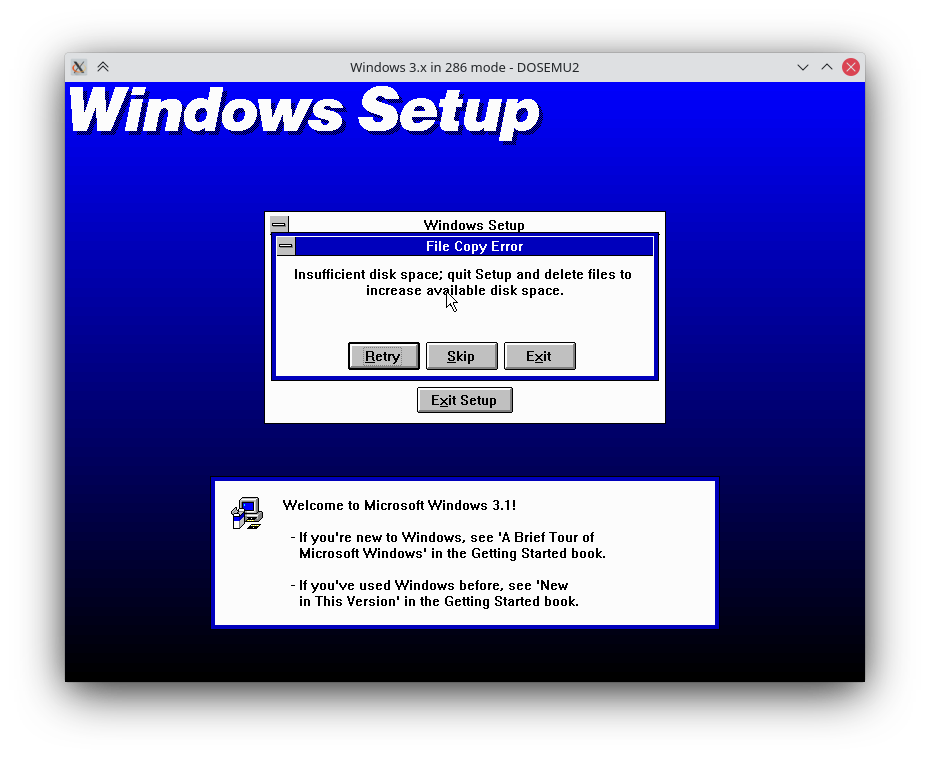
Task: Maximize the DOSEMU2 window
Action: (827, 67)
